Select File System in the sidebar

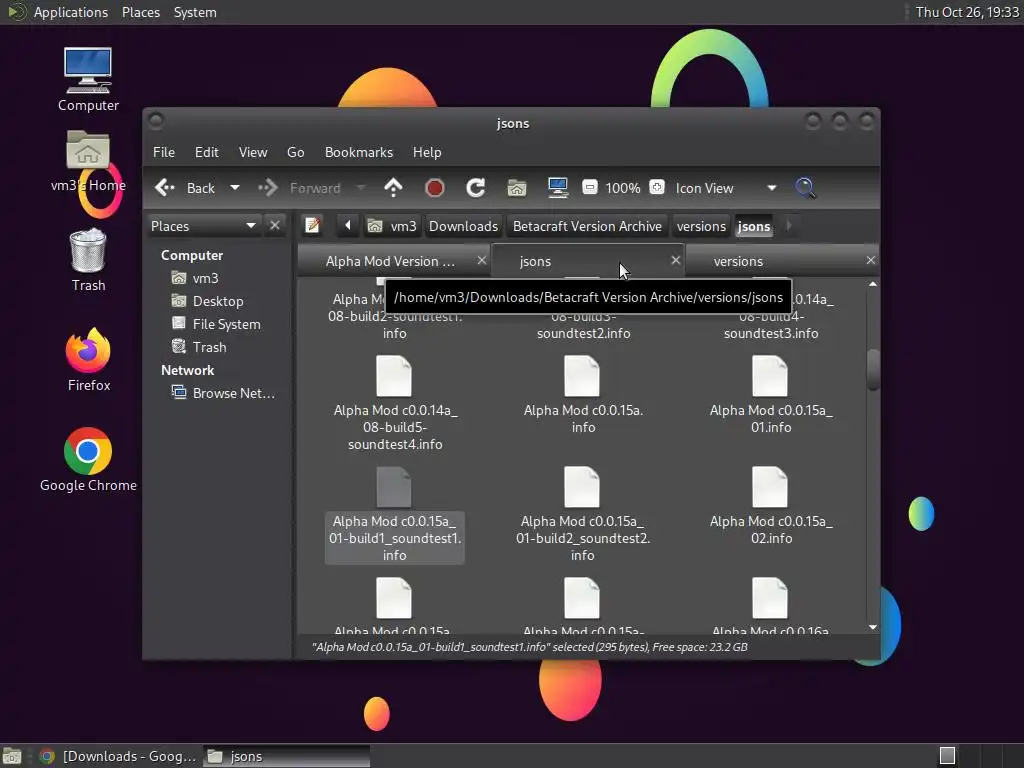[226, 324]
